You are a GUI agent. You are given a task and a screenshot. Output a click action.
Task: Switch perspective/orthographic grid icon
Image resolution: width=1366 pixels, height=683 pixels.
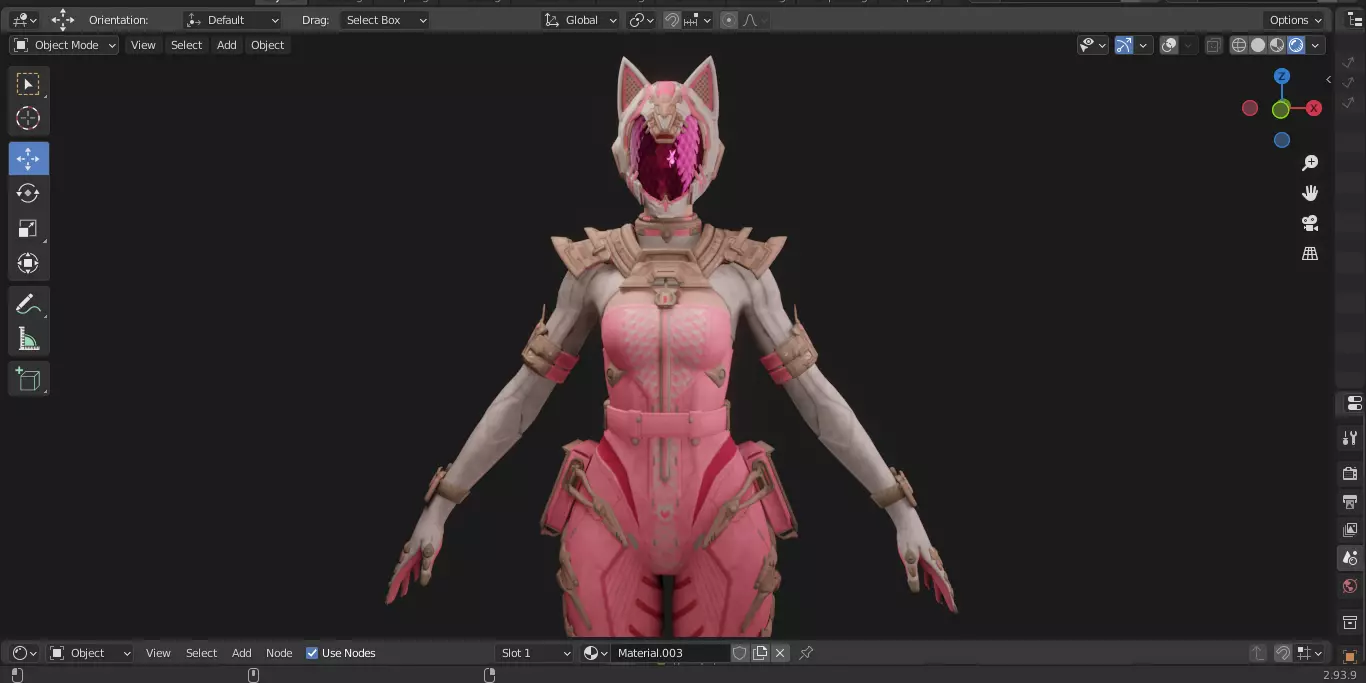click(1310, 254)
